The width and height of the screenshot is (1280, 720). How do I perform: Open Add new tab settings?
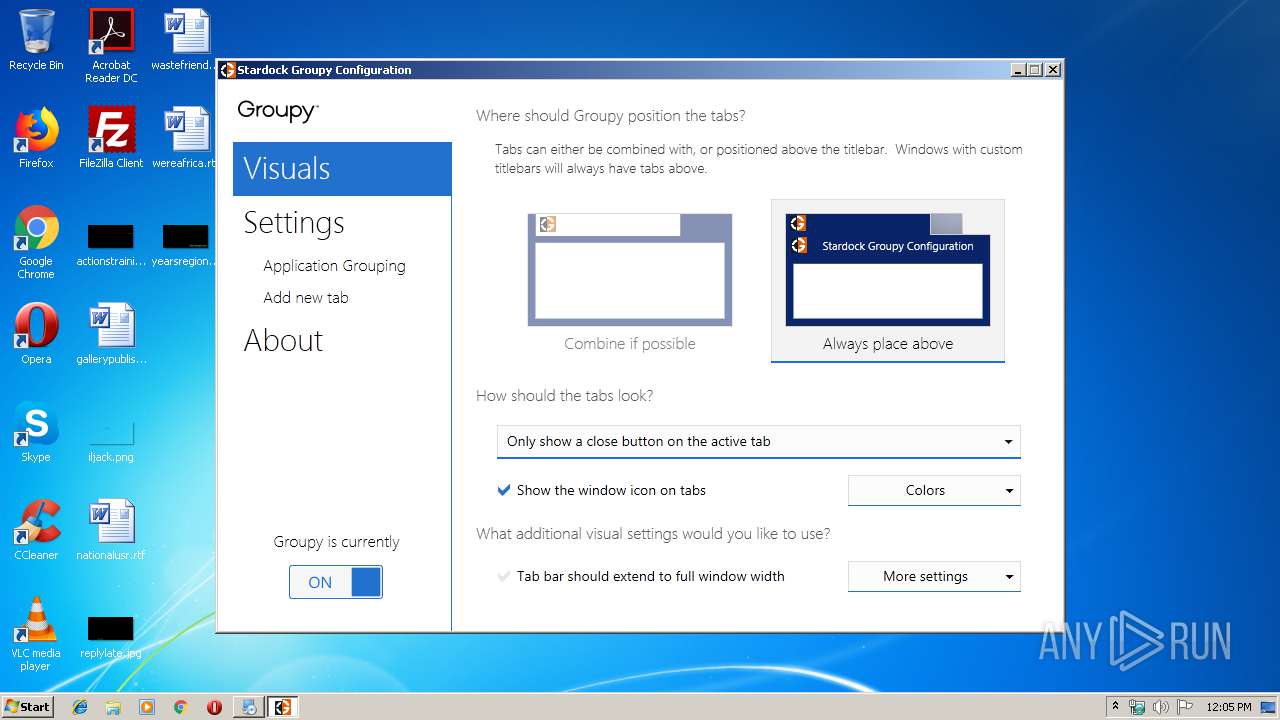tap(306, 298)
